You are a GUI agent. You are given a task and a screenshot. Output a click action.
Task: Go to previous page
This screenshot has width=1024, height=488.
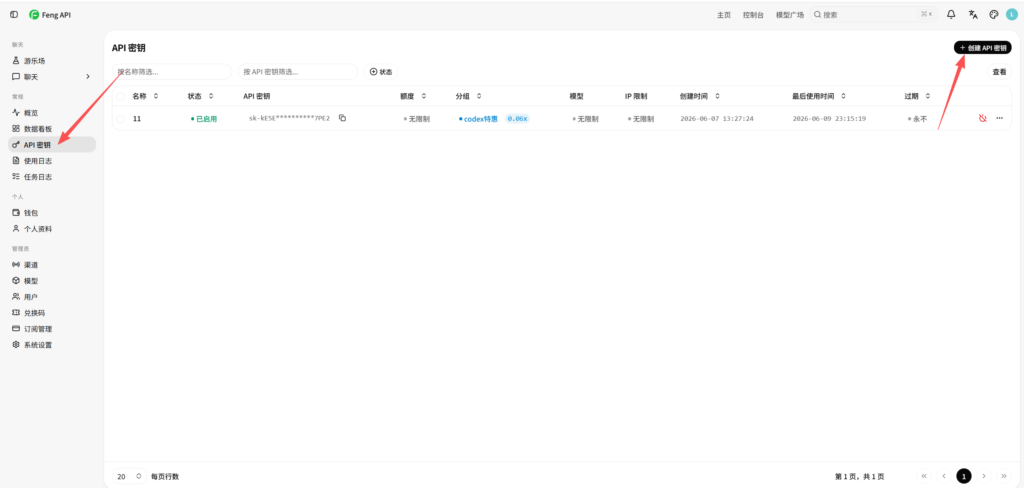coord(944,476)
